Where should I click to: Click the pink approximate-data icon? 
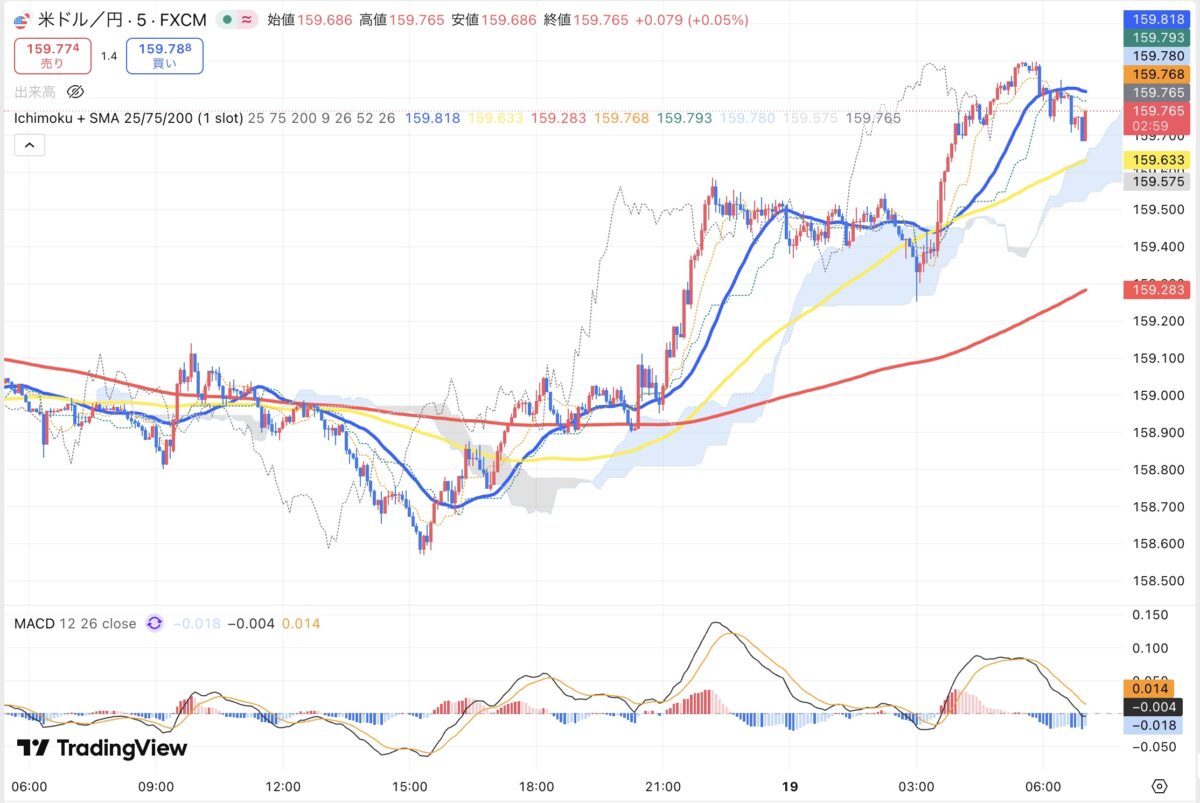click(x=246, y=19)
